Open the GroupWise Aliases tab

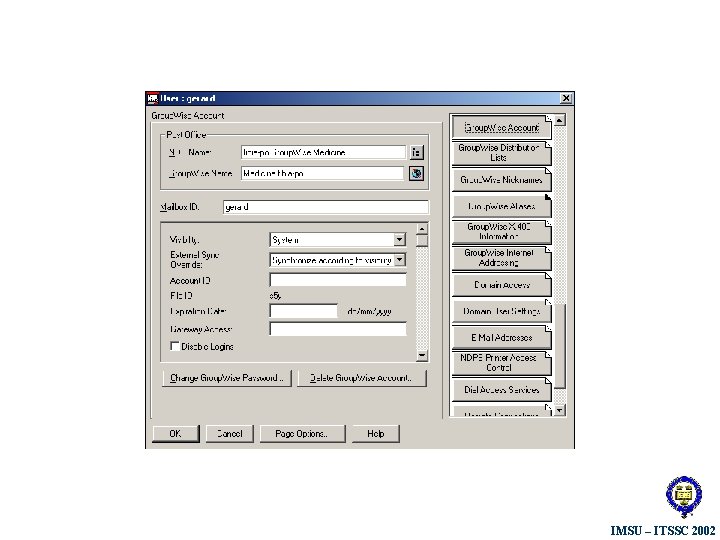click(501, 206)
